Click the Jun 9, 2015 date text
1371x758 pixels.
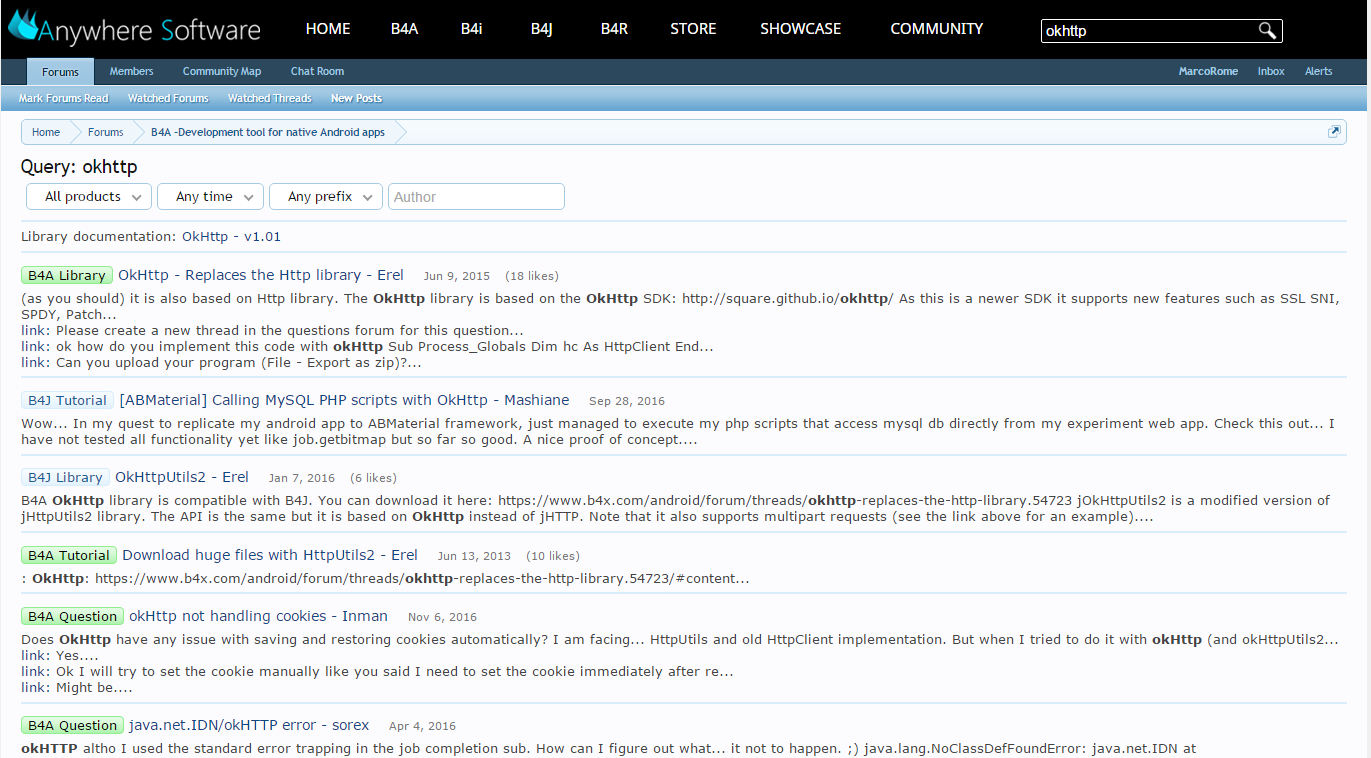point(457,276)
